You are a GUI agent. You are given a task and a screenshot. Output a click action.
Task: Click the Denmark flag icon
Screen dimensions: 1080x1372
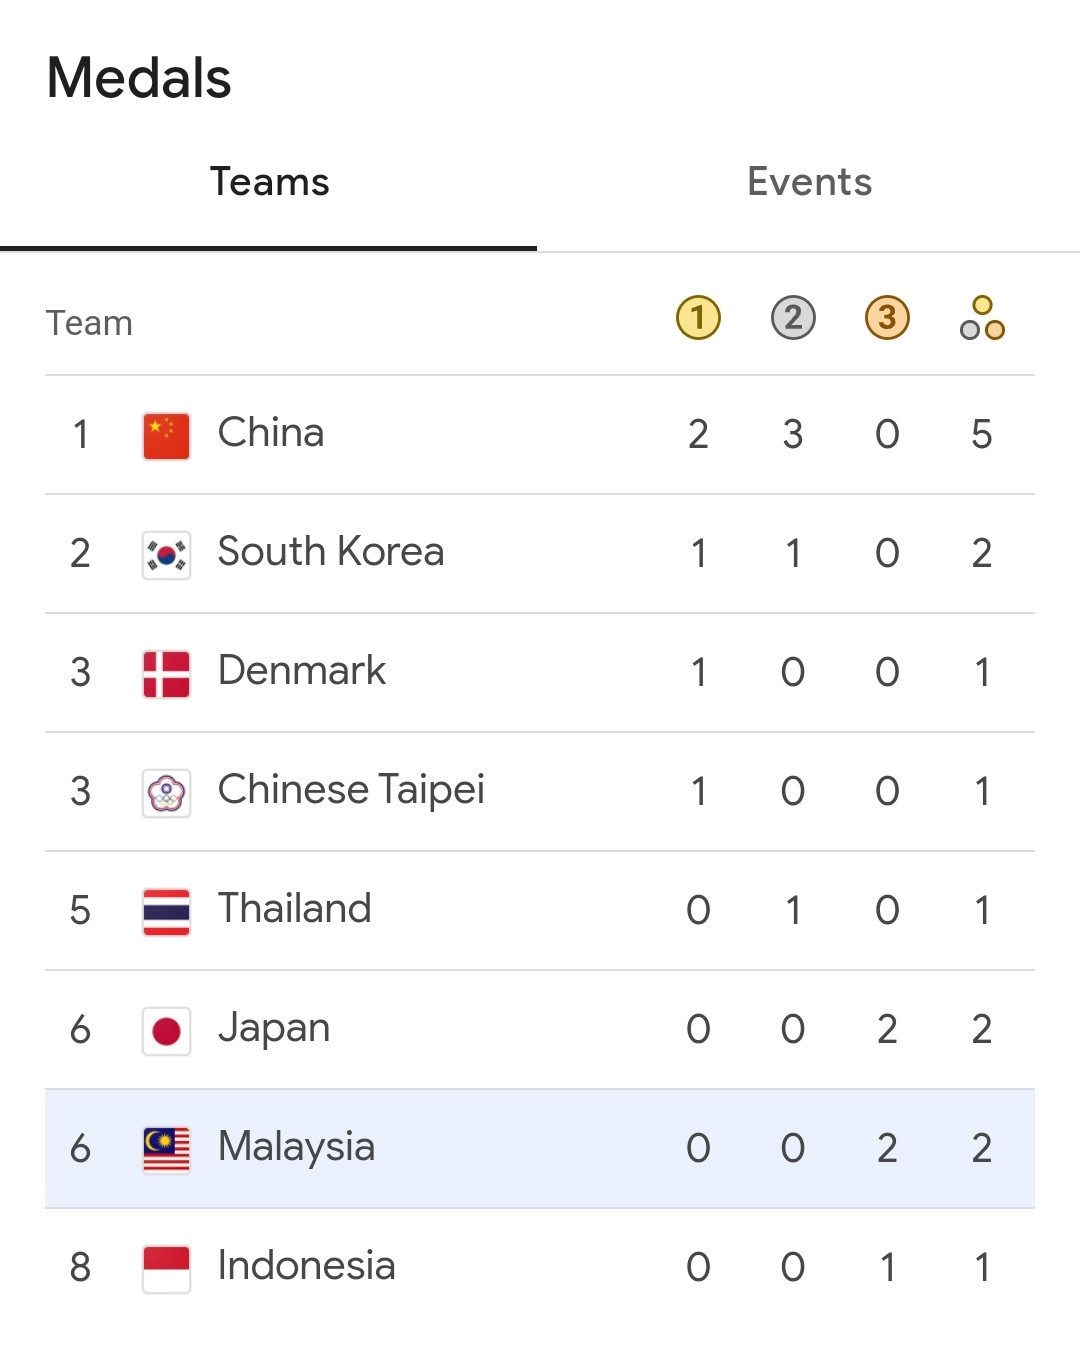(x=166, y=673)
